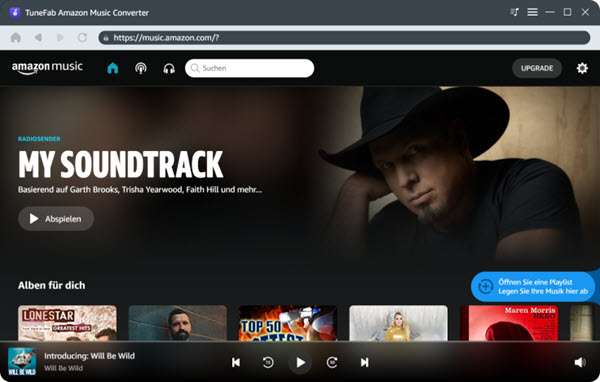
Task: Open the Maren Morris Hero album
Action: (509, 323)
